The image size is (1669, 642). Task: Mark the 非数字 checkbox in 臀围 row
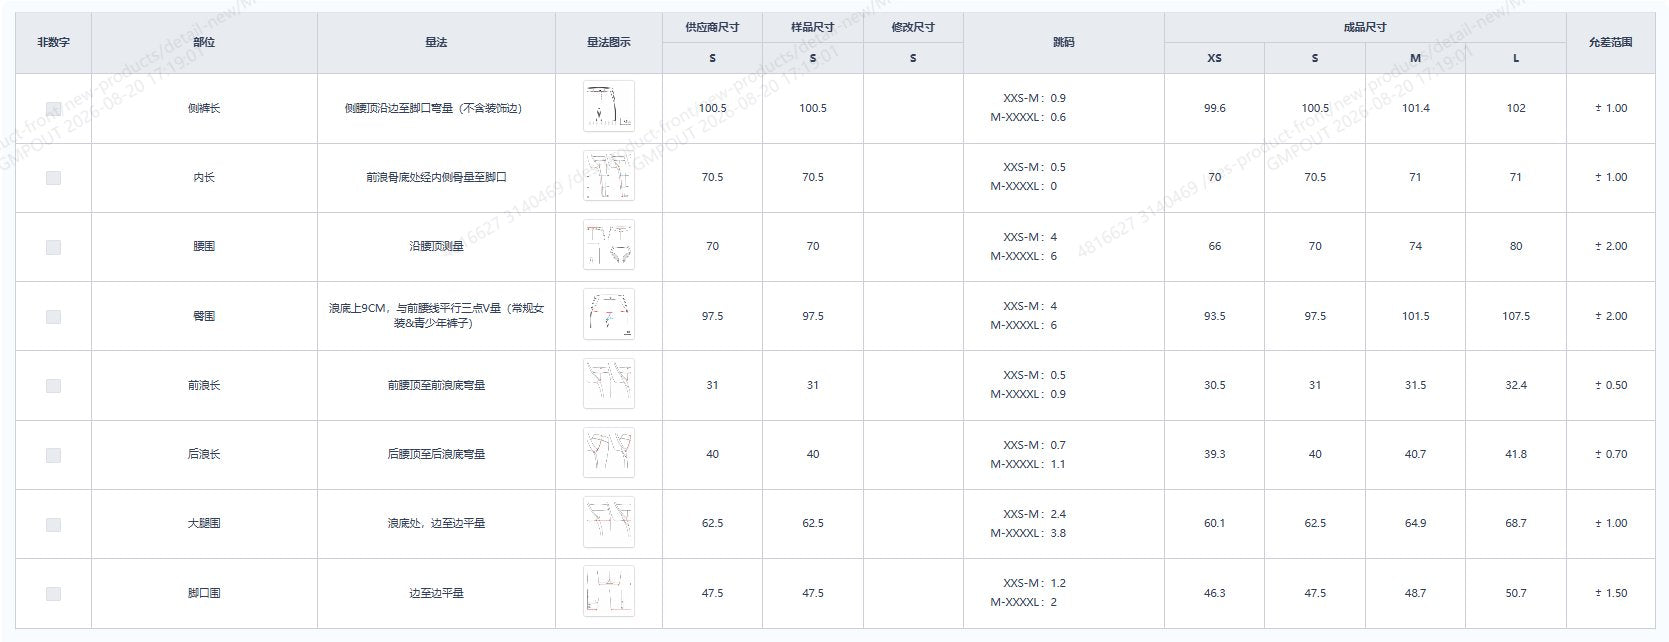point(53,317)
